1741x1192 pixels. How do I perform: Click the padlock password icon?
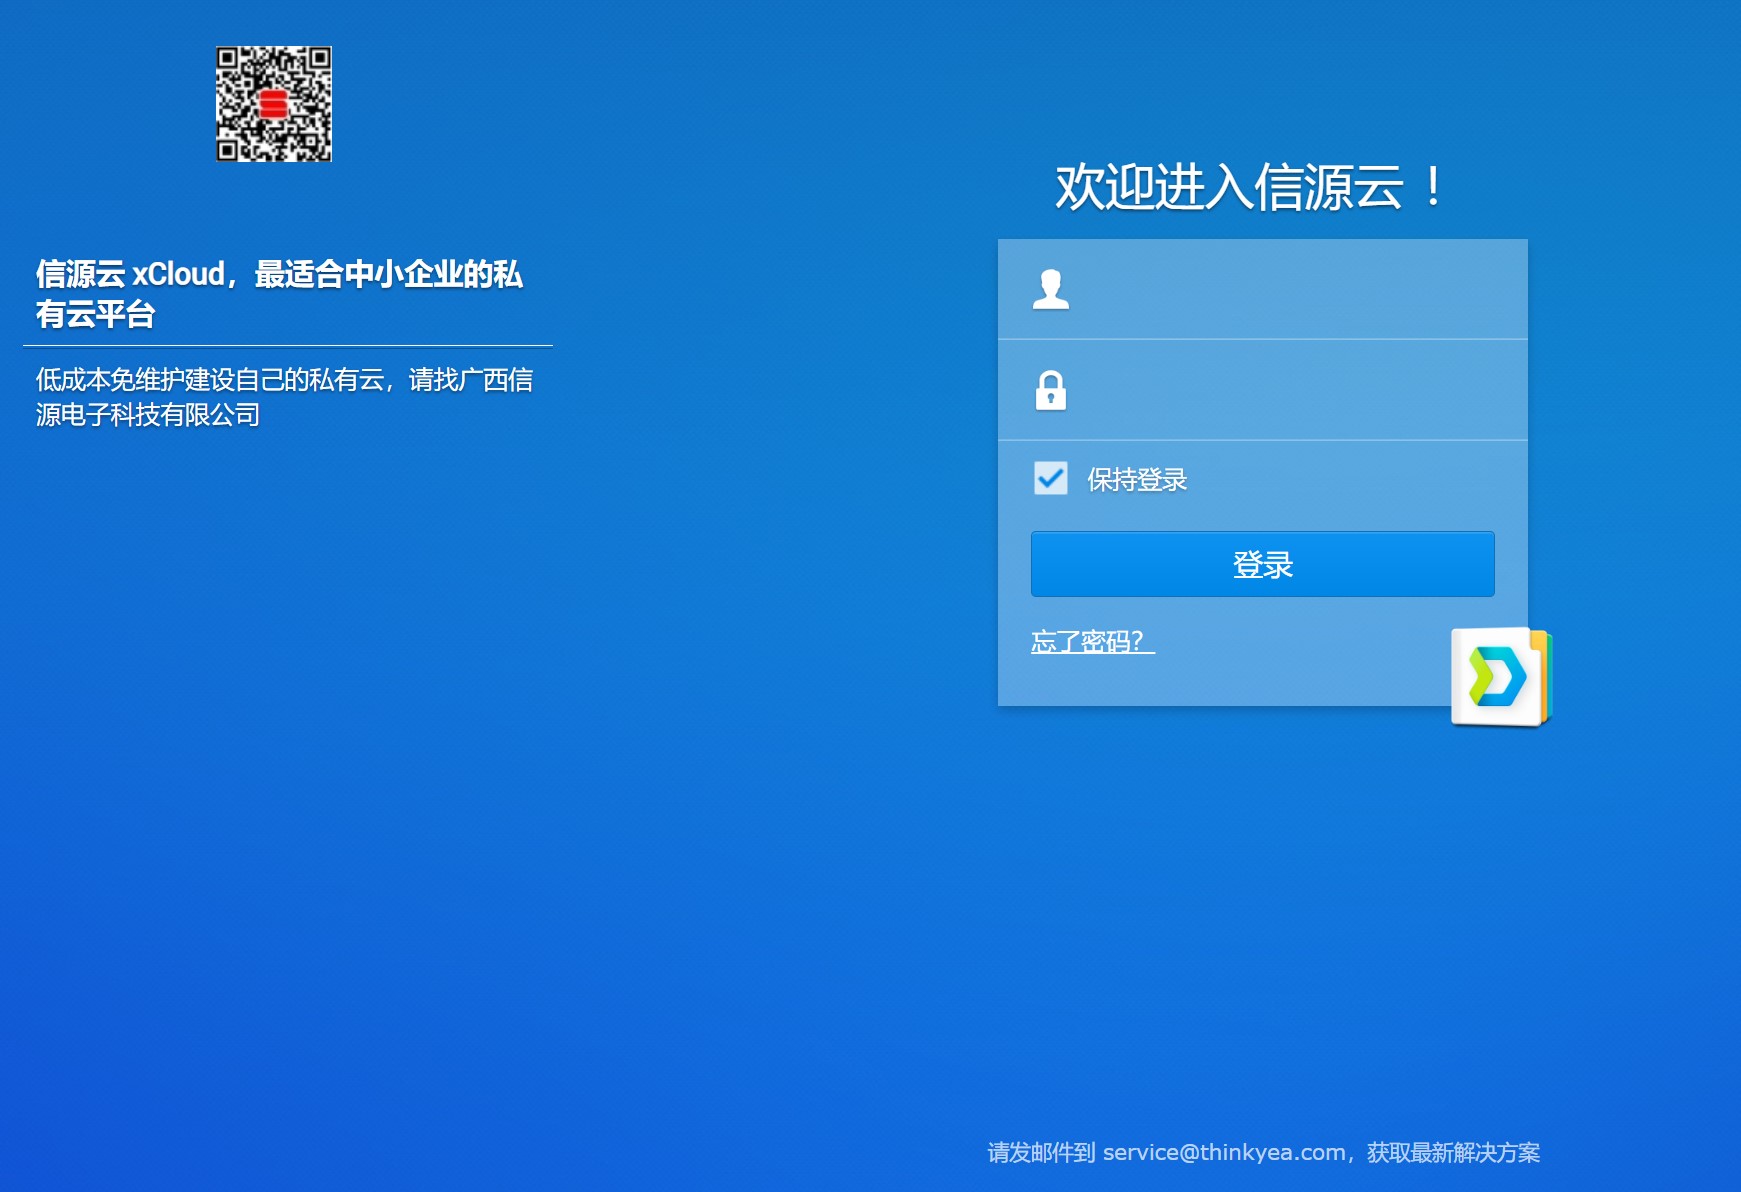(x=1050, y=390)
